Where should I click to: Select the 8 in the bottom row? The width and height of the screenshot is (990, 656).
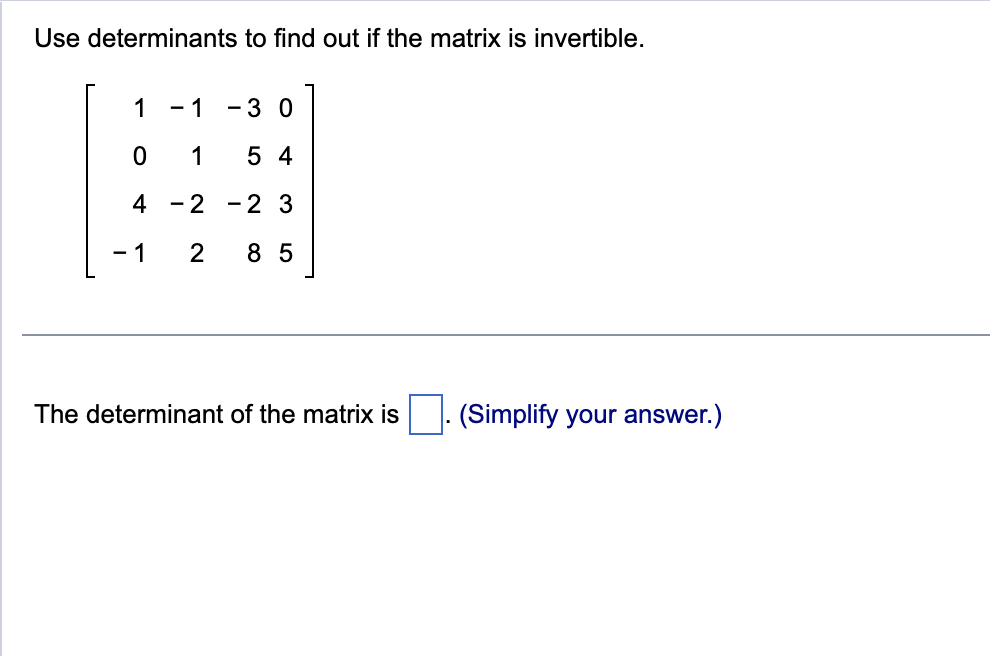[253, 253]
